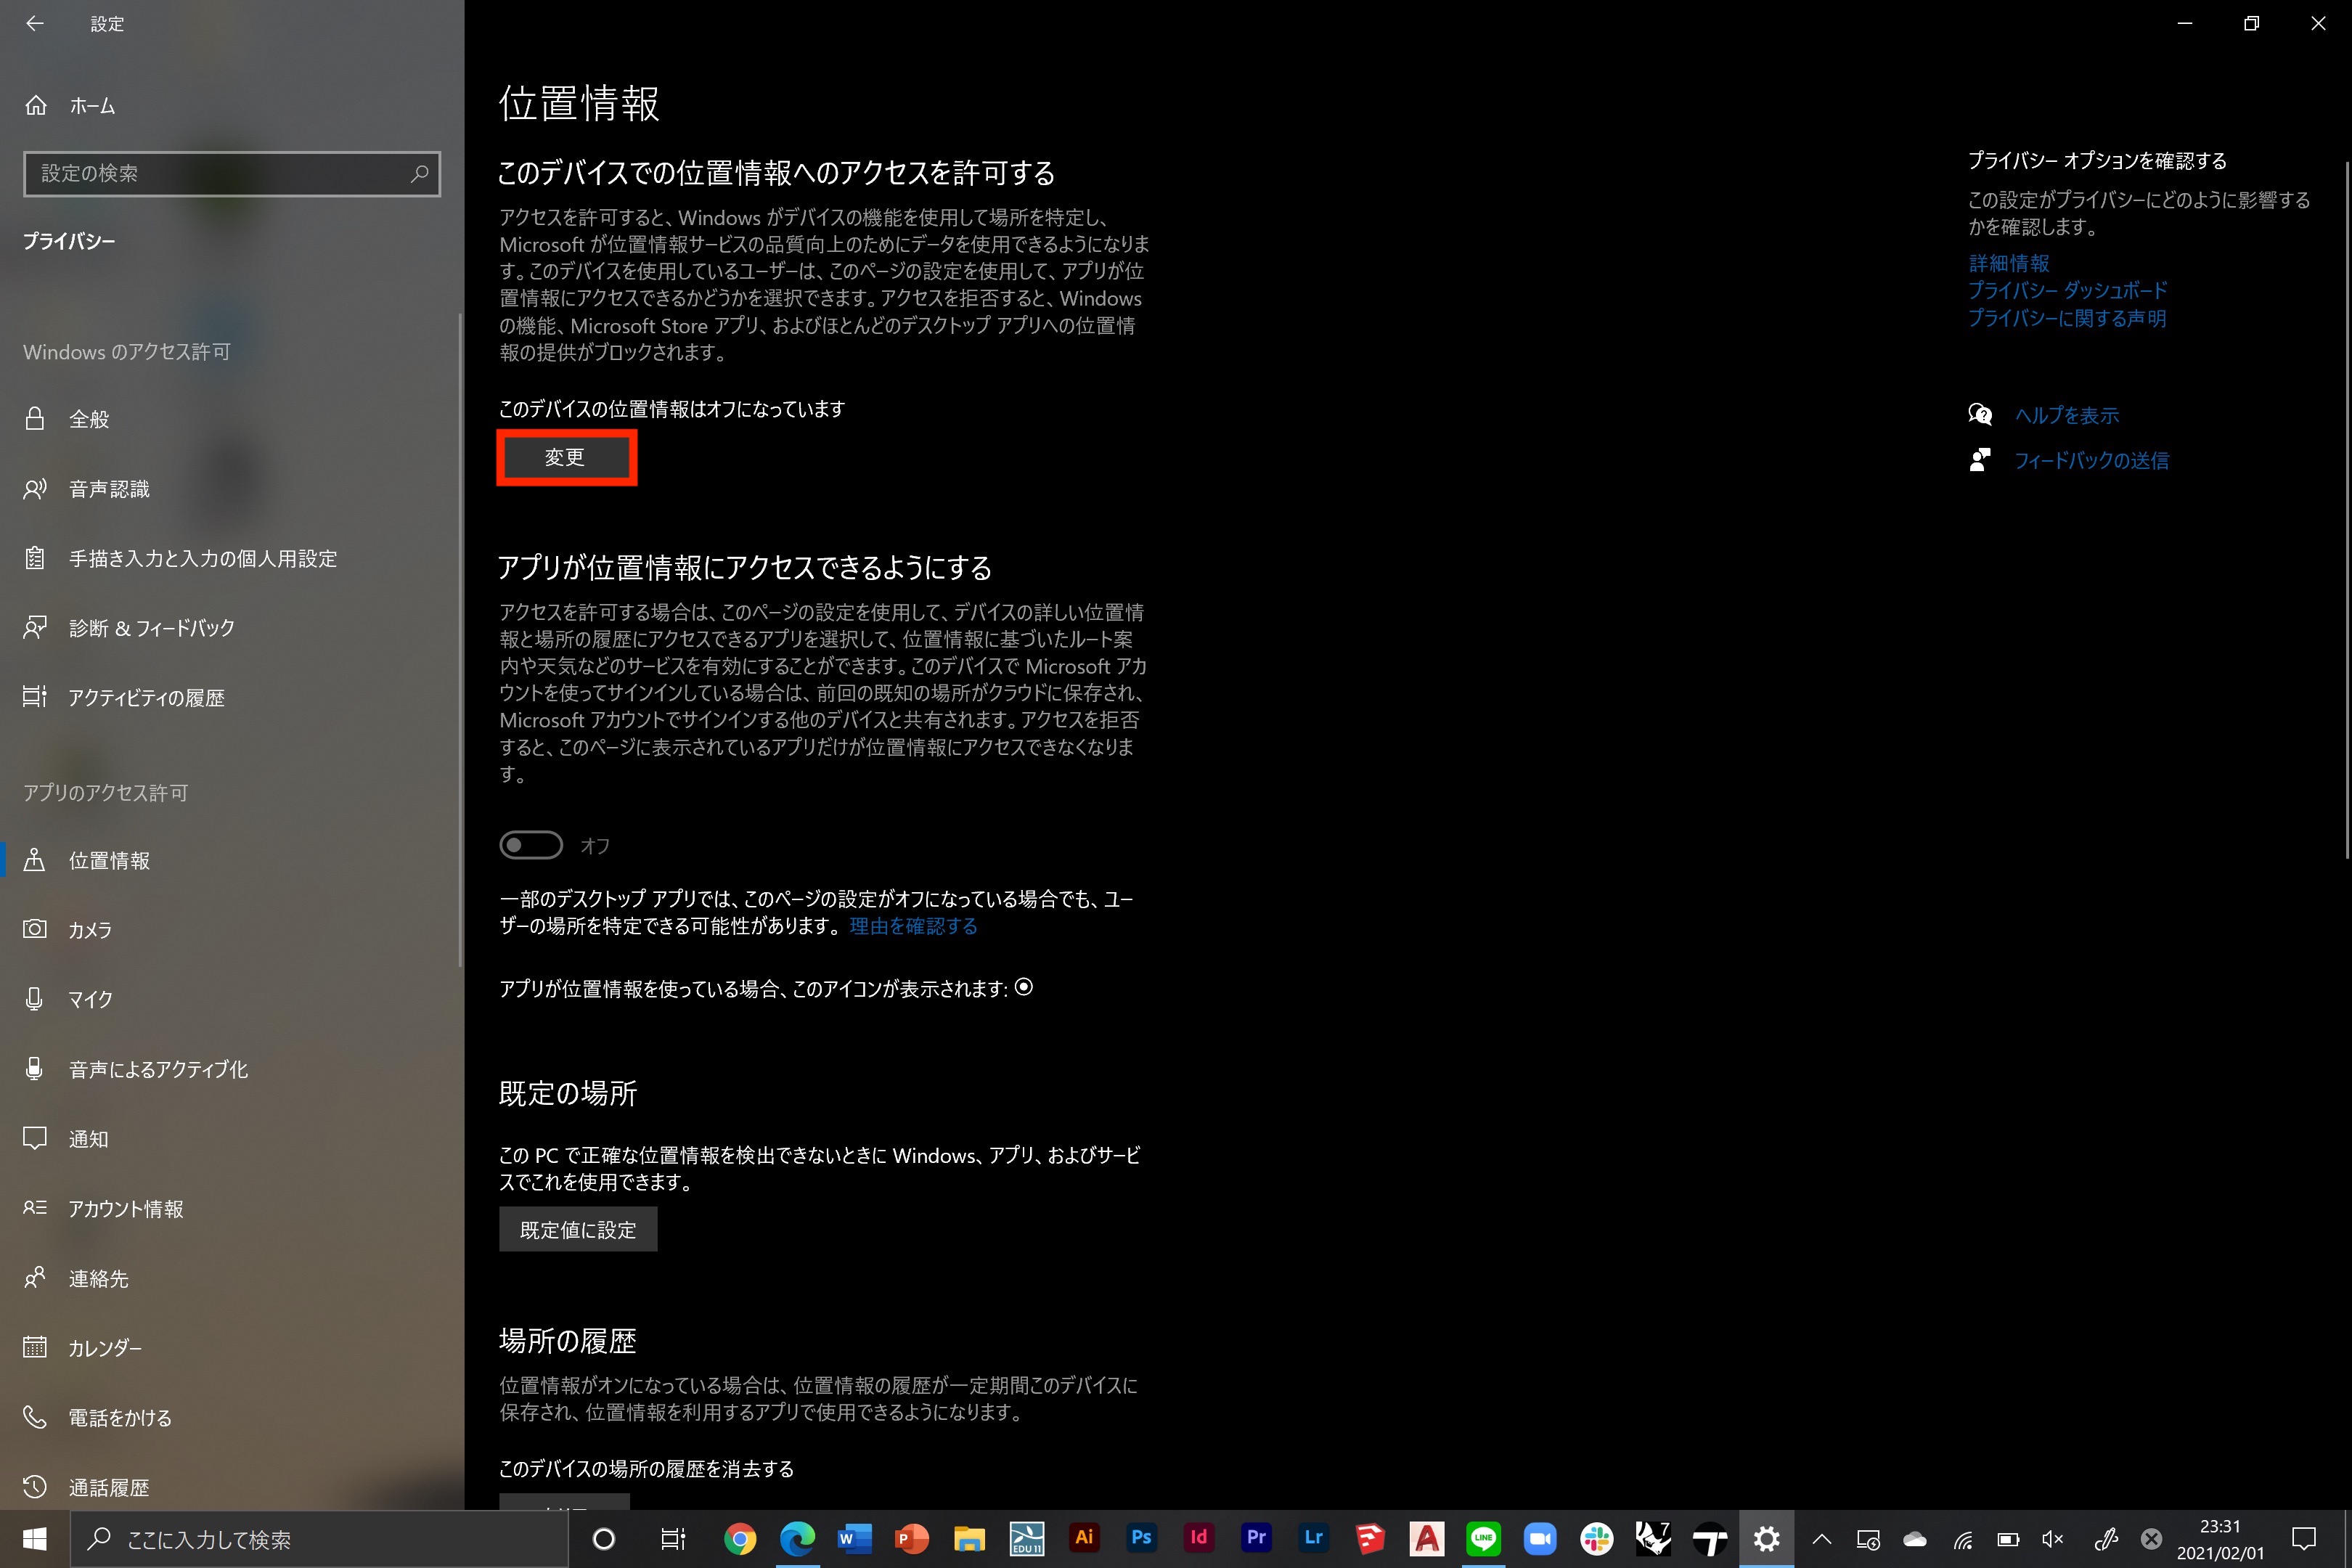Screen dimensions: 2352x1568
Task: Launch Google Chrome from the taskbar
Action: click(x=740, y=1538)
